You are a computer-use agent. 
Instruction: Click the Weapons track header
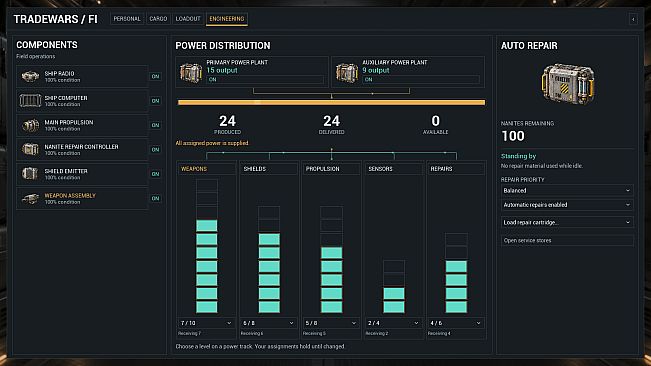pos(206,169)
